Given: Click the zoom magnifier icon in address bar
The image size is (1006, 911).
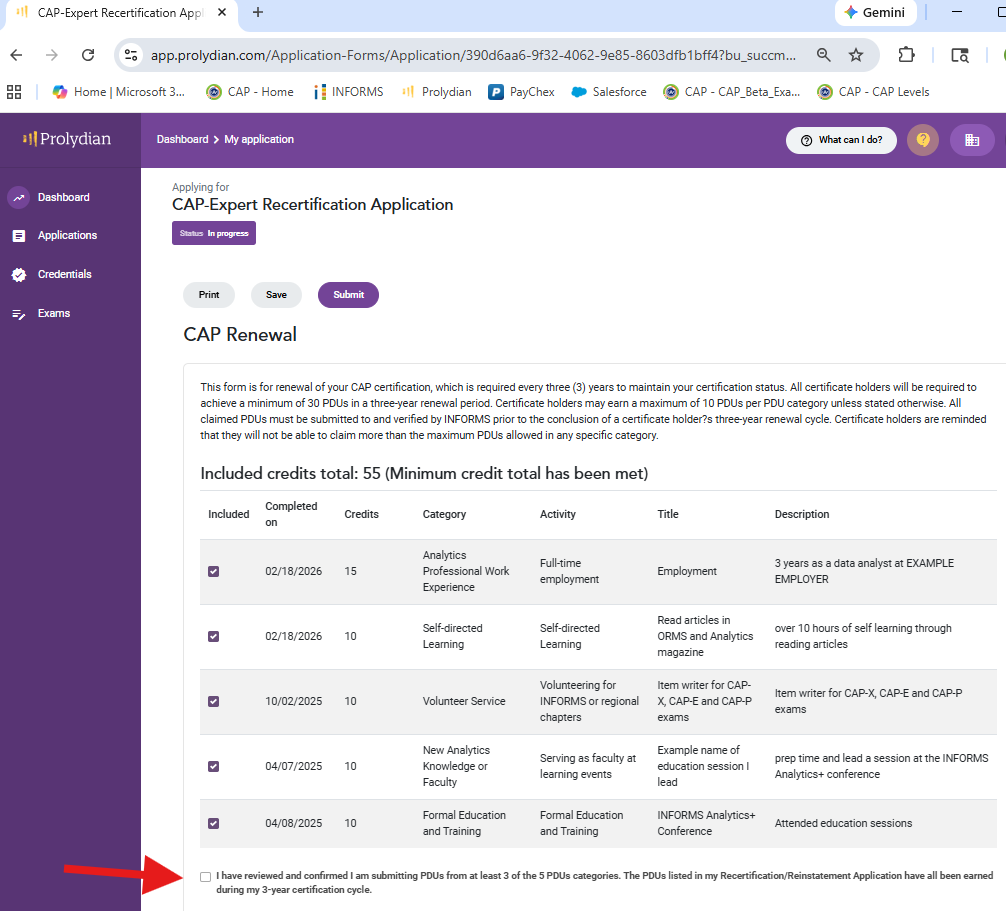Looking at the screenshot, I should 823,55.
